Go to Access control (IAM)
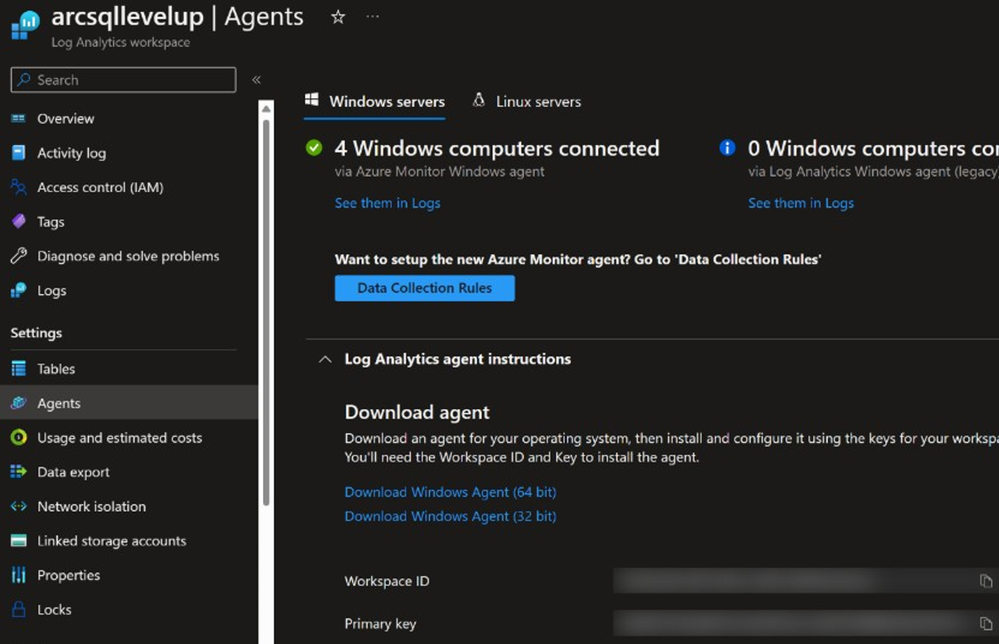This screenshot has width=999, height=644. [100, 187]
